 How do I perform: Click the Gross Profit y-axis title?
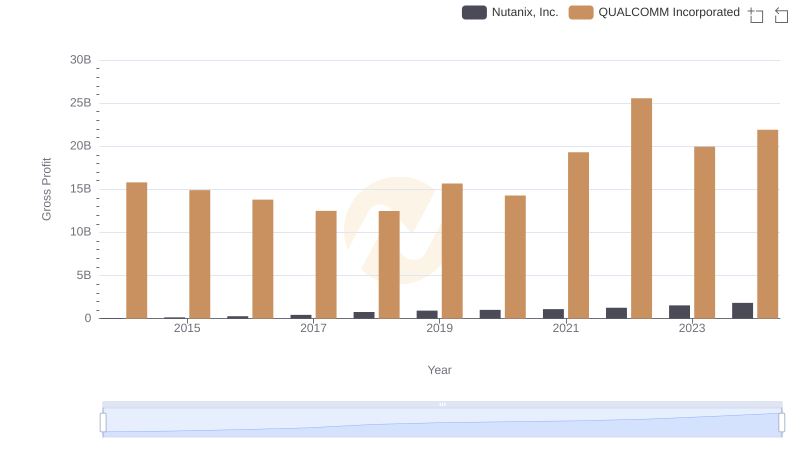tap(46, 189)
